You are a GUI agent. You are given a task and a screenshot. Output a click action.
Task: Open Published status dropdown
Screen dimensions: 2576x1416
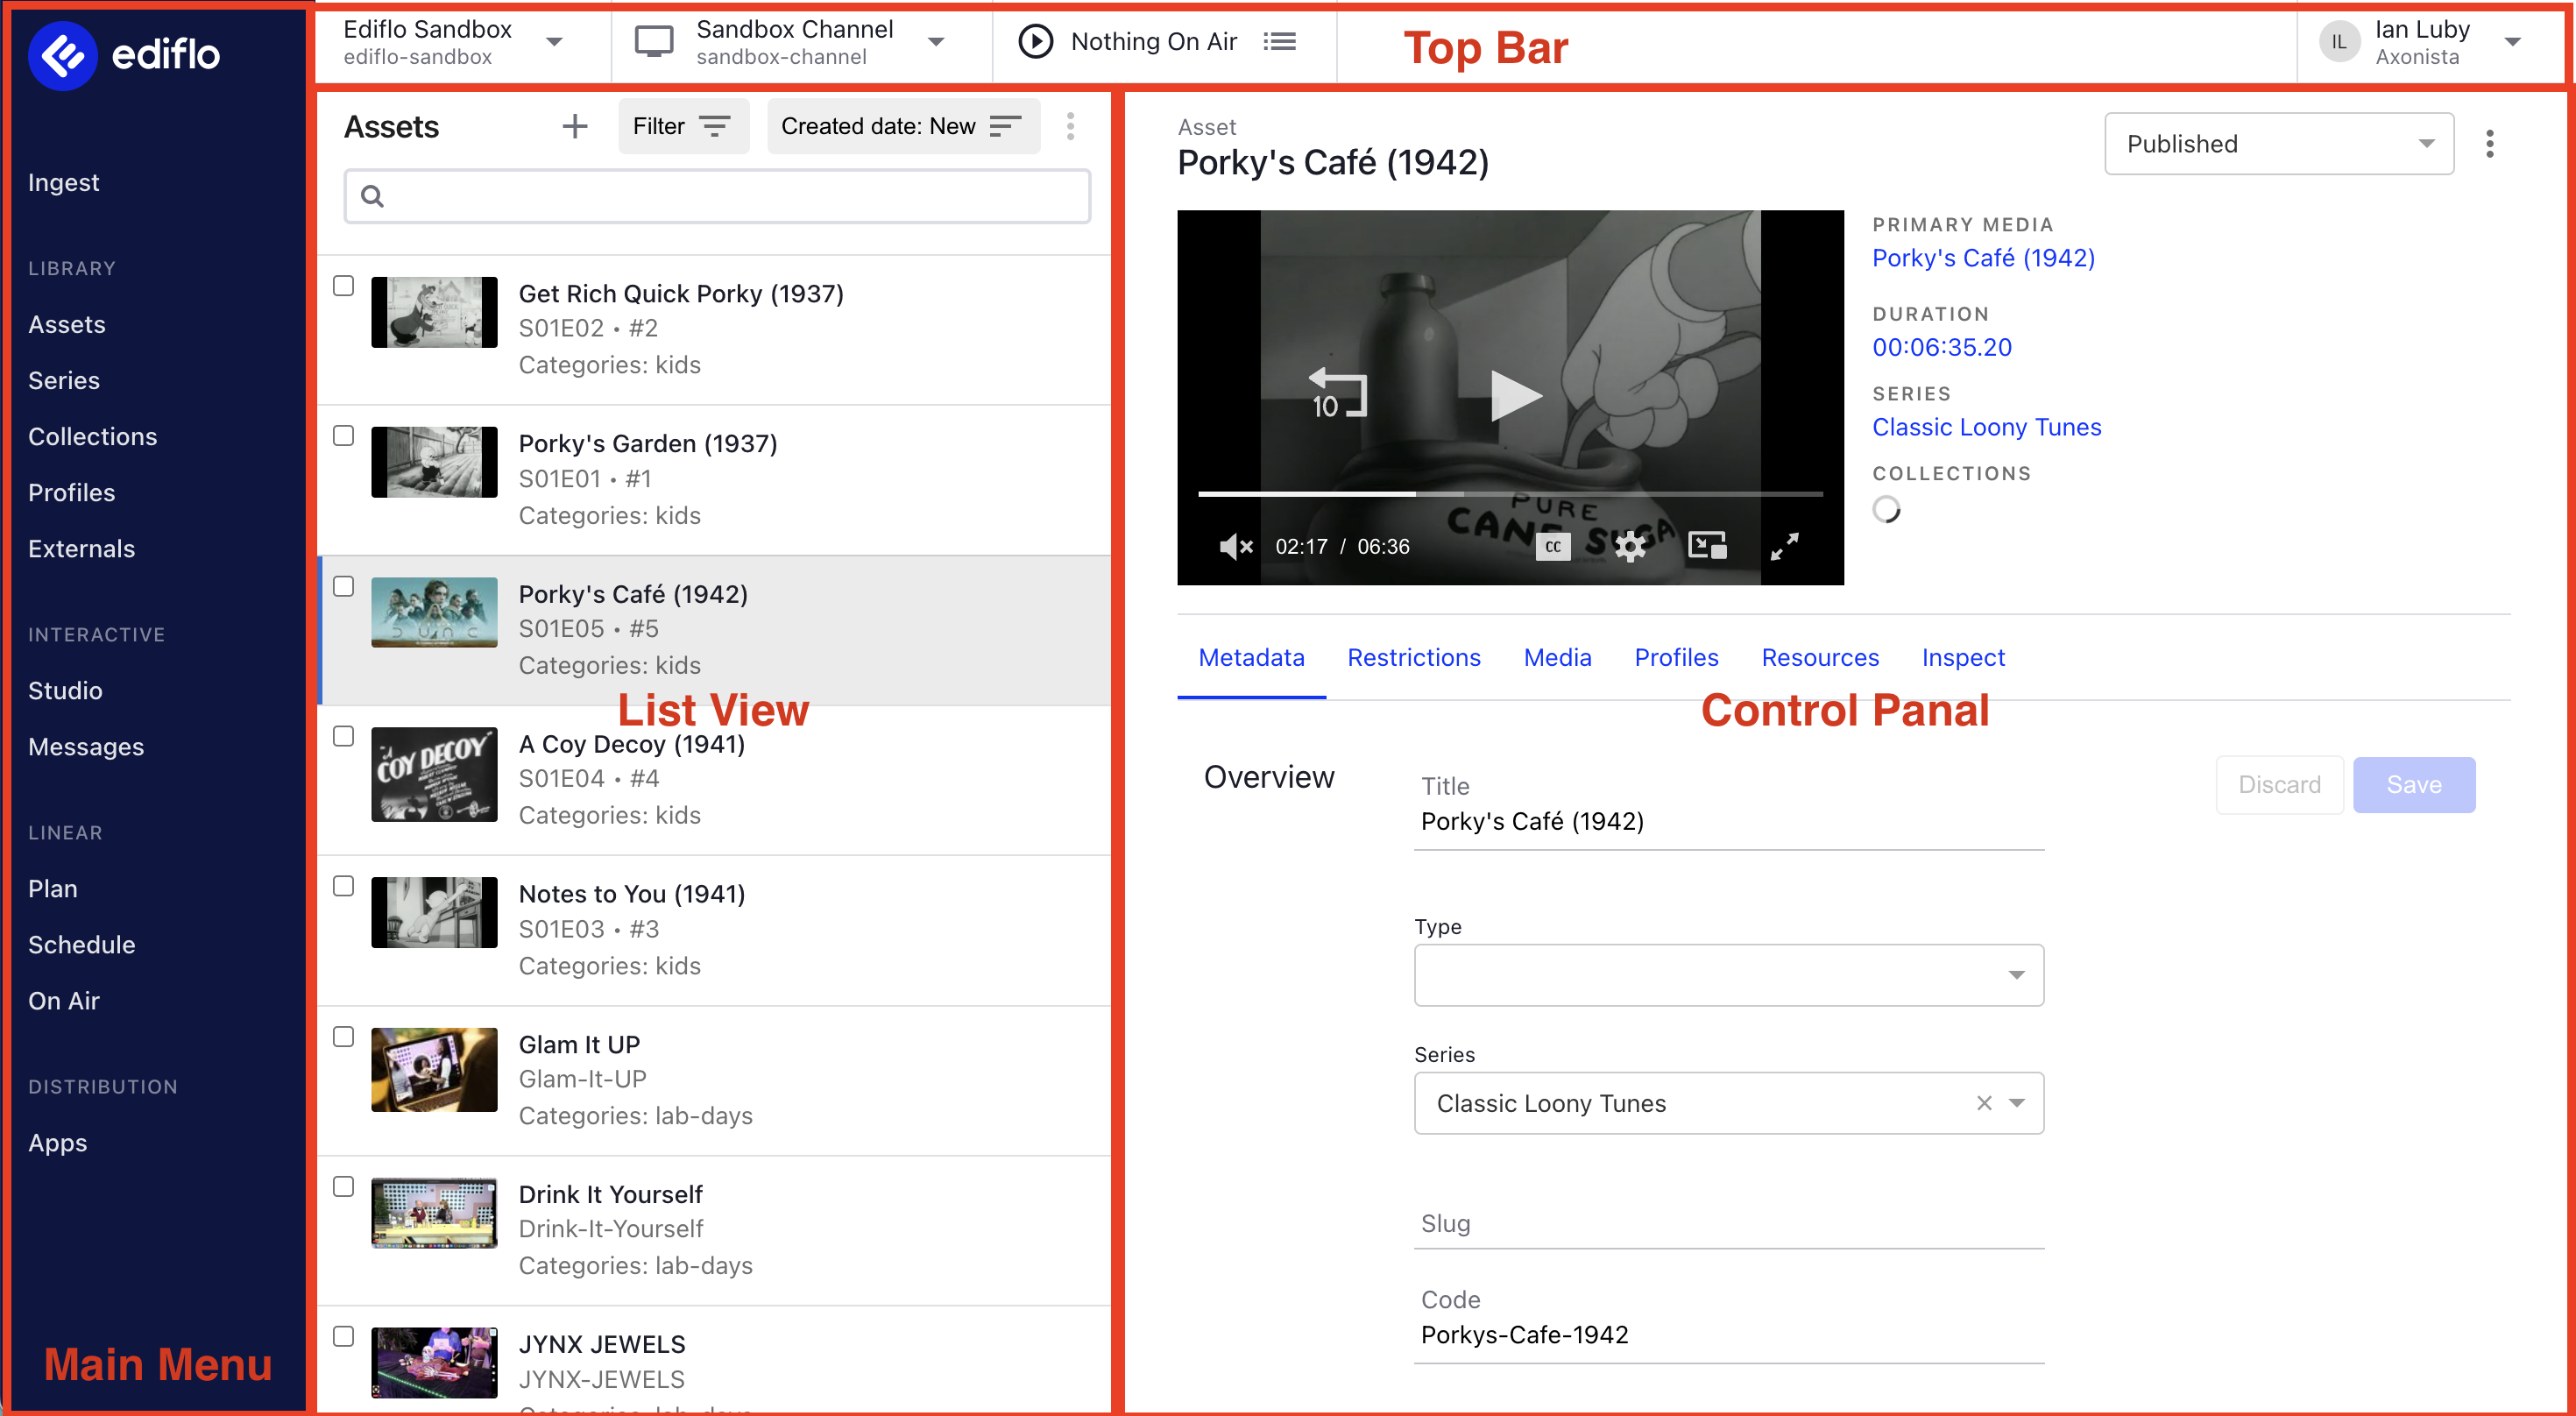2278,144
